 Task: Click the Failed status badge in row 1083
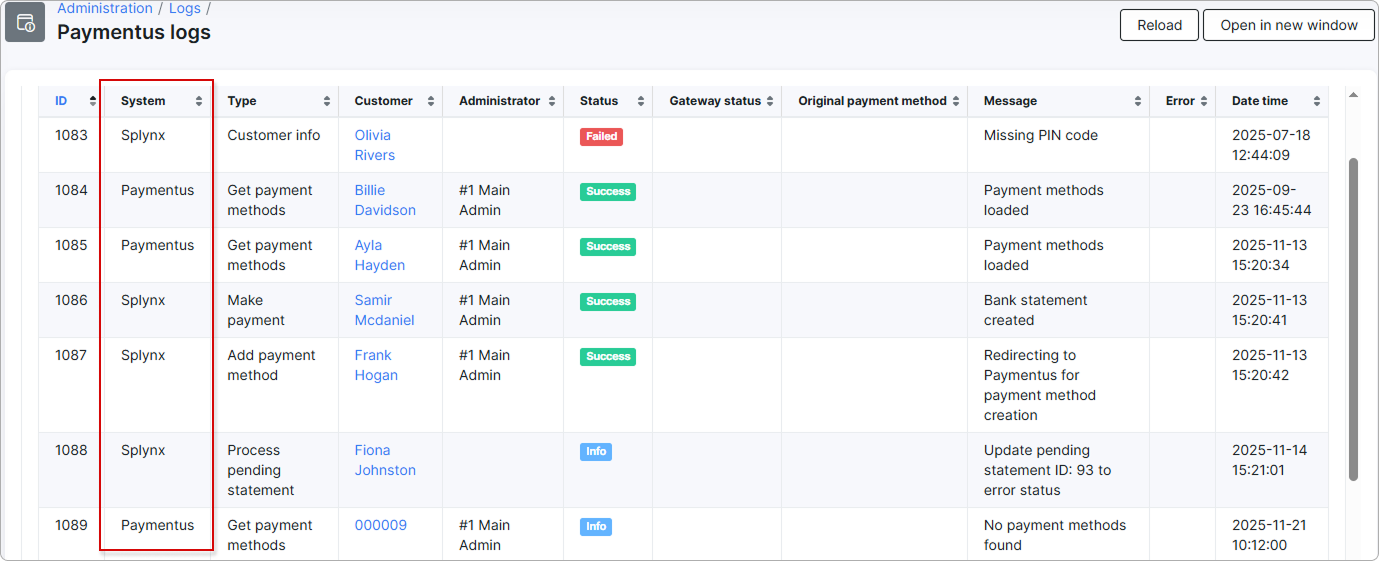[x=601, y=137]
